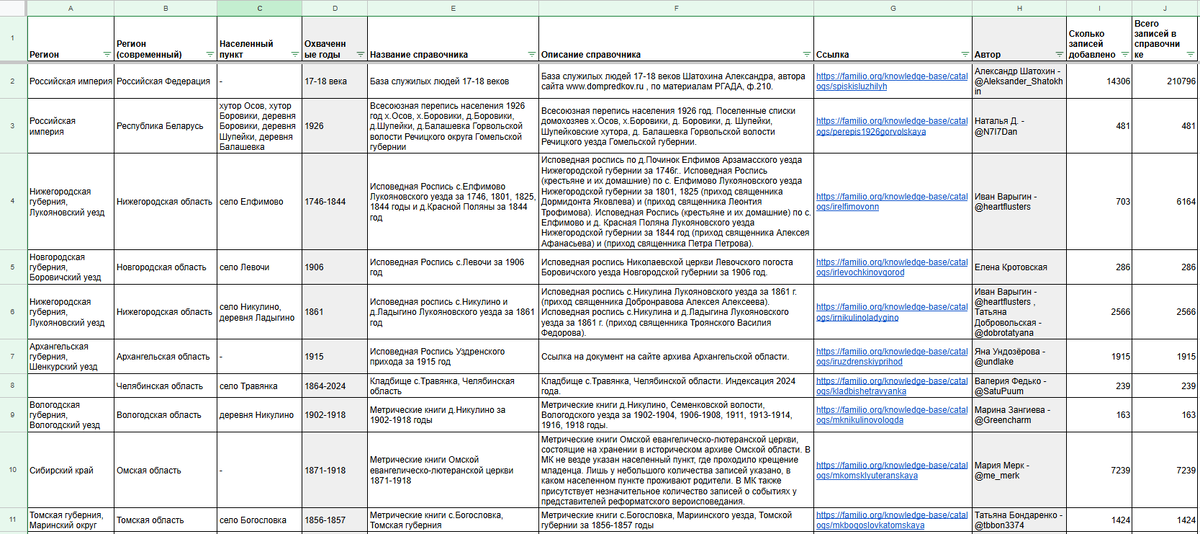
Task: Select the 'деревня Никулино' cell in row 9
Action: pyautogui.click(x=259, y=415)
